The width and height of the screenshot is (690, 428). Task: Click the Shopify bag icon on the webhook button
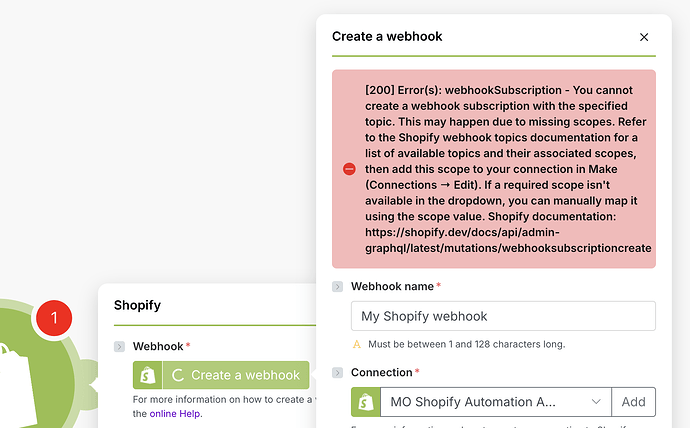[147, 375]
